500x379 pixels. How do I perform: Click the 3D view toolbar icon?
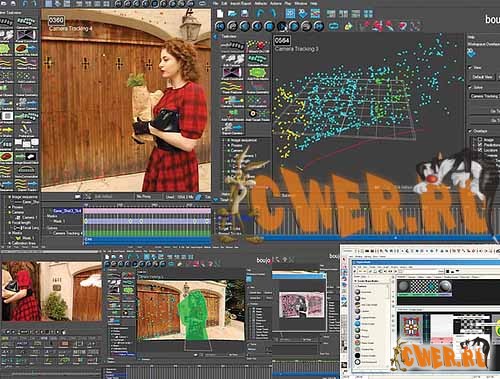click(303, 14)
